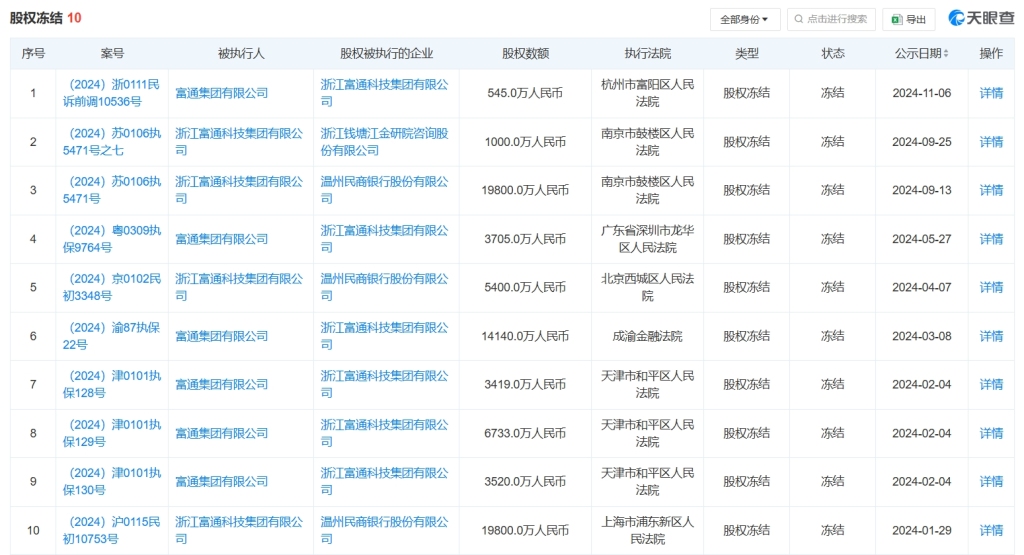Click the 点击进行搜索 search field
This screenshot has height=555, width=1024.
[x=831, y=19]
